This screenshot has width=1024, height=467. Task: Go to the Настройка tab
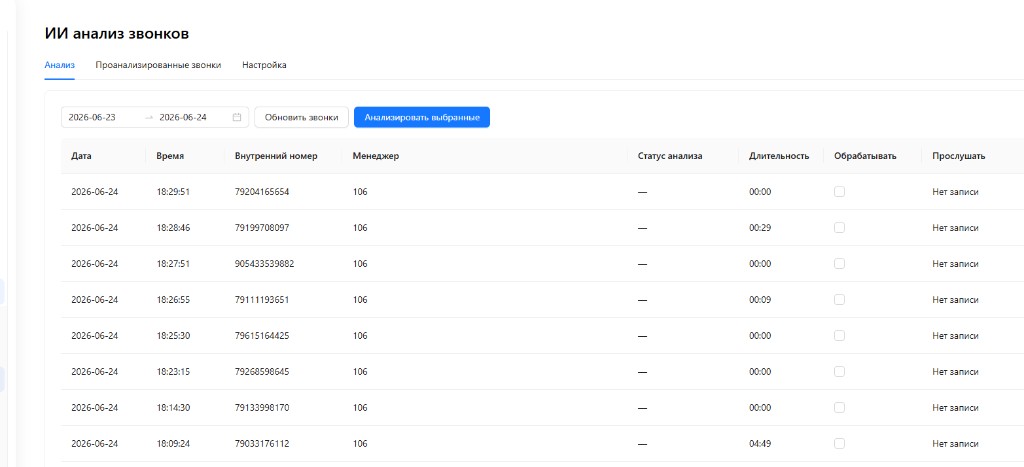264,65
